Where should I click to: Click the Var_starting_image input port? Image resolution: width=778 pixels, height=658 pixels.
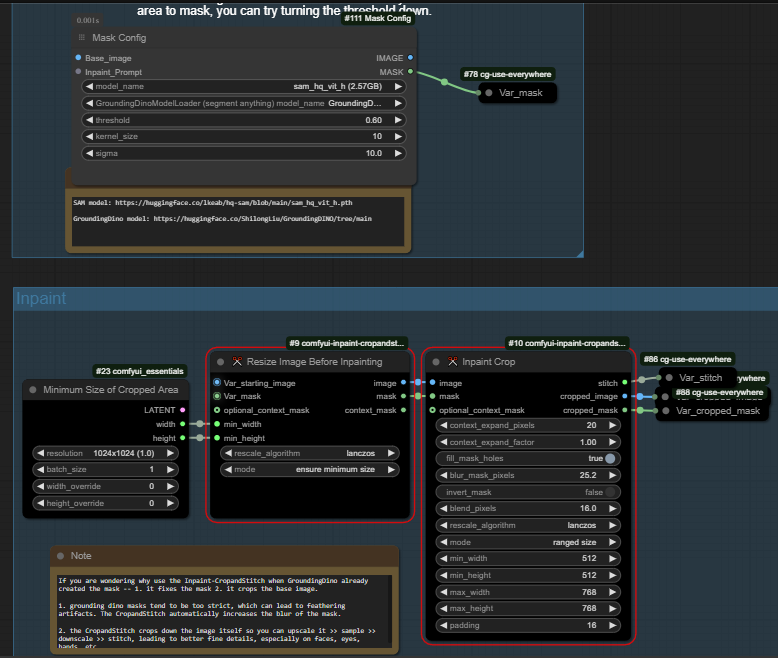coord(217,382)
